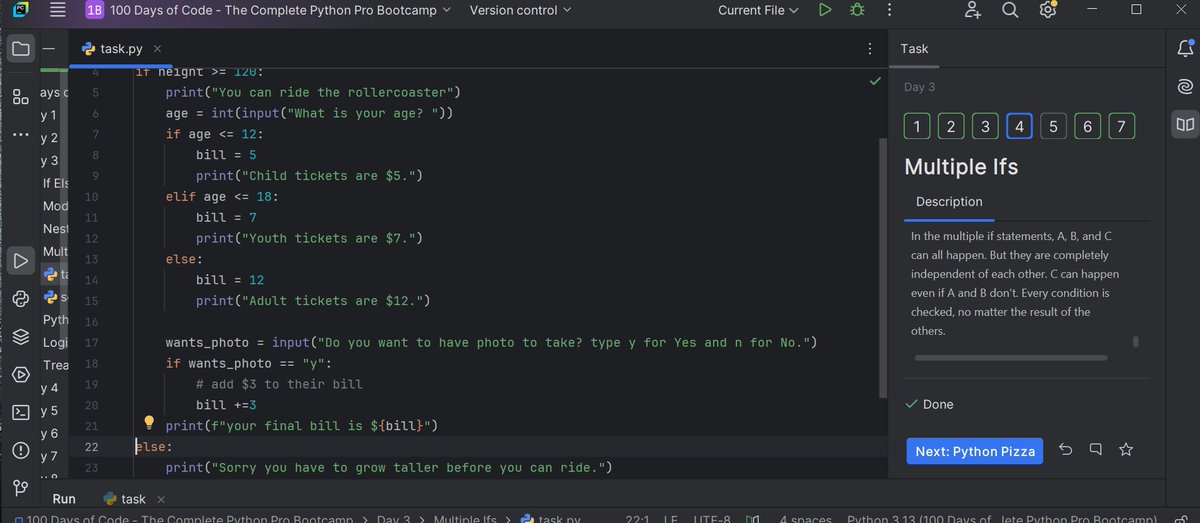The image size is (1200, 523).
Task: Go to task step 7
Action: (x=1122, y=126)
